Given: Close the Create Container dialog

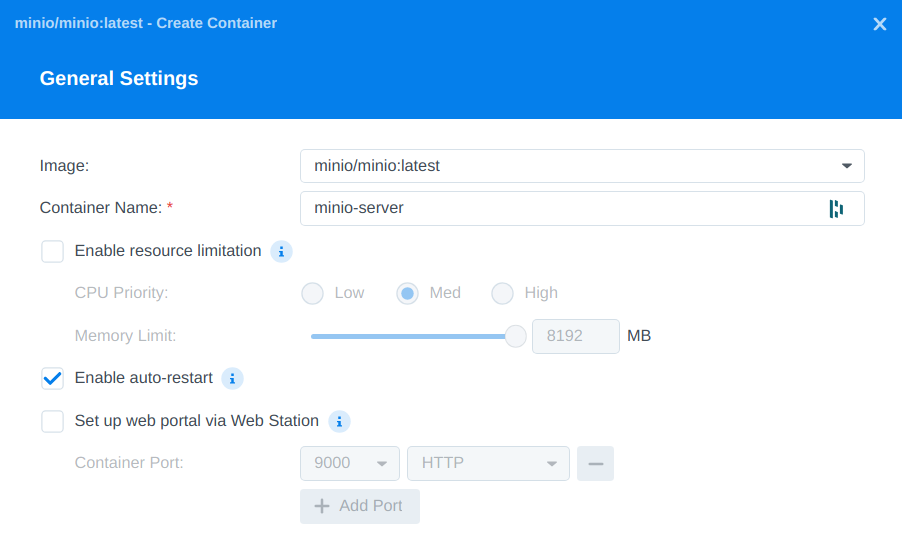Looking at the screenshot, I should click(x=880, y=24).
